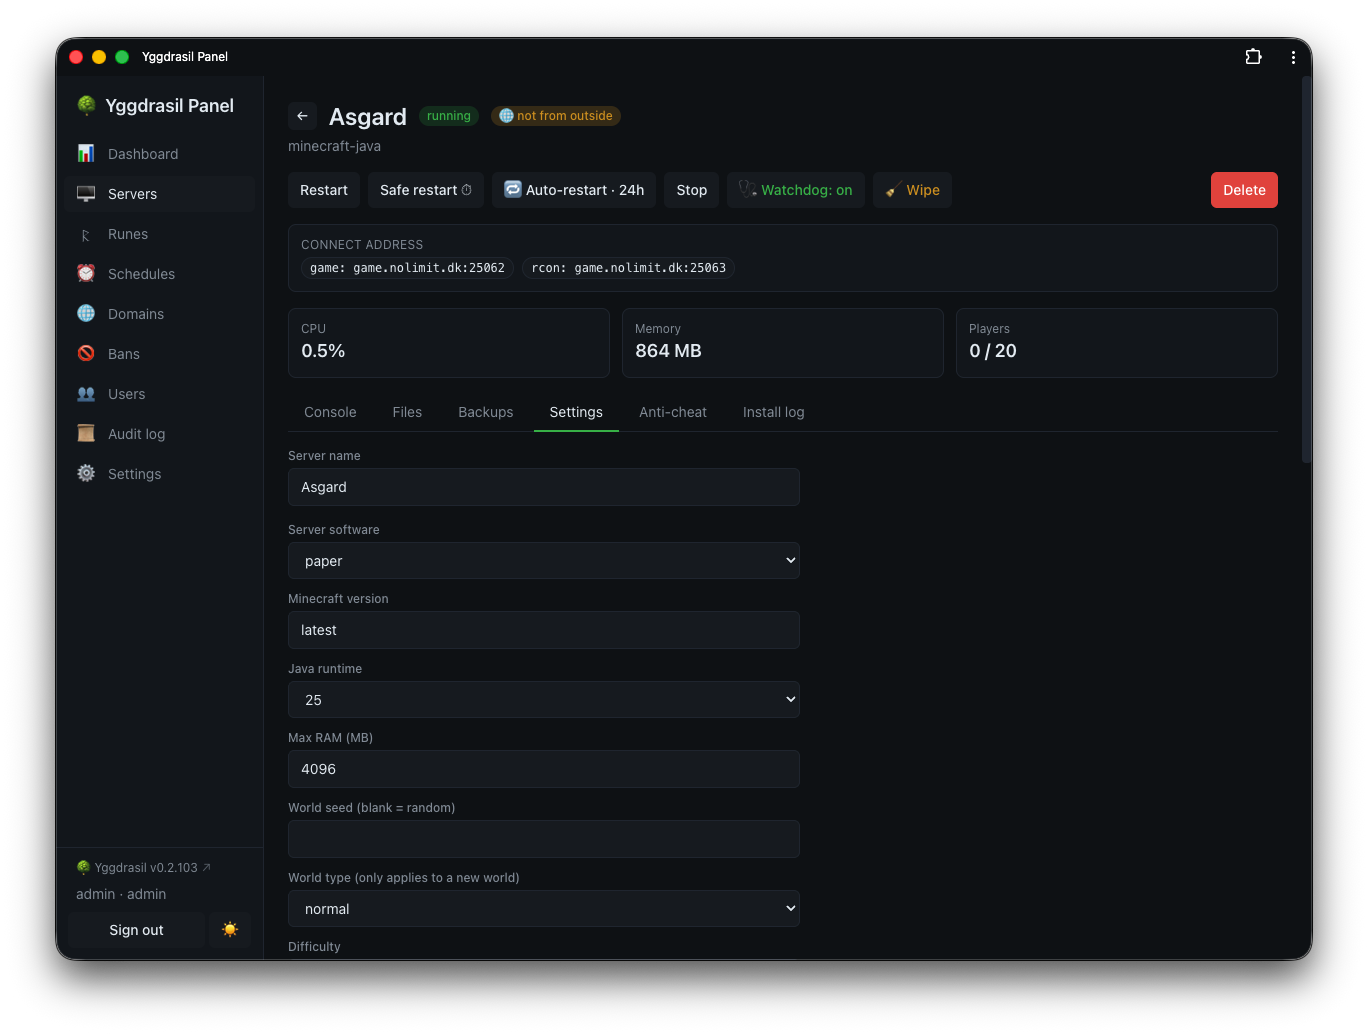
Task: Open browser extensions puzzle icon
Action: (x=1253, y=57)
